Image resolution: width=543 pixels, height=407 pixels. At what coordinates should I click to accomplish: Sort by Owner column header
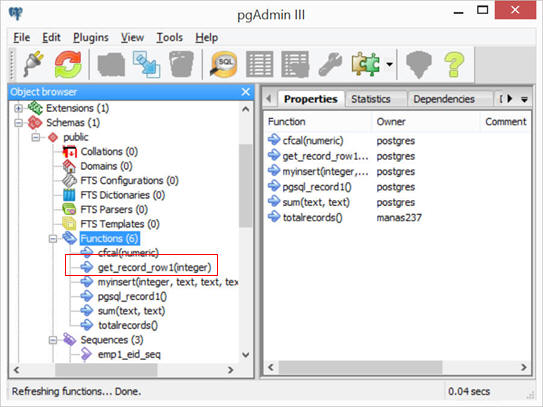[x=426, y=122]
